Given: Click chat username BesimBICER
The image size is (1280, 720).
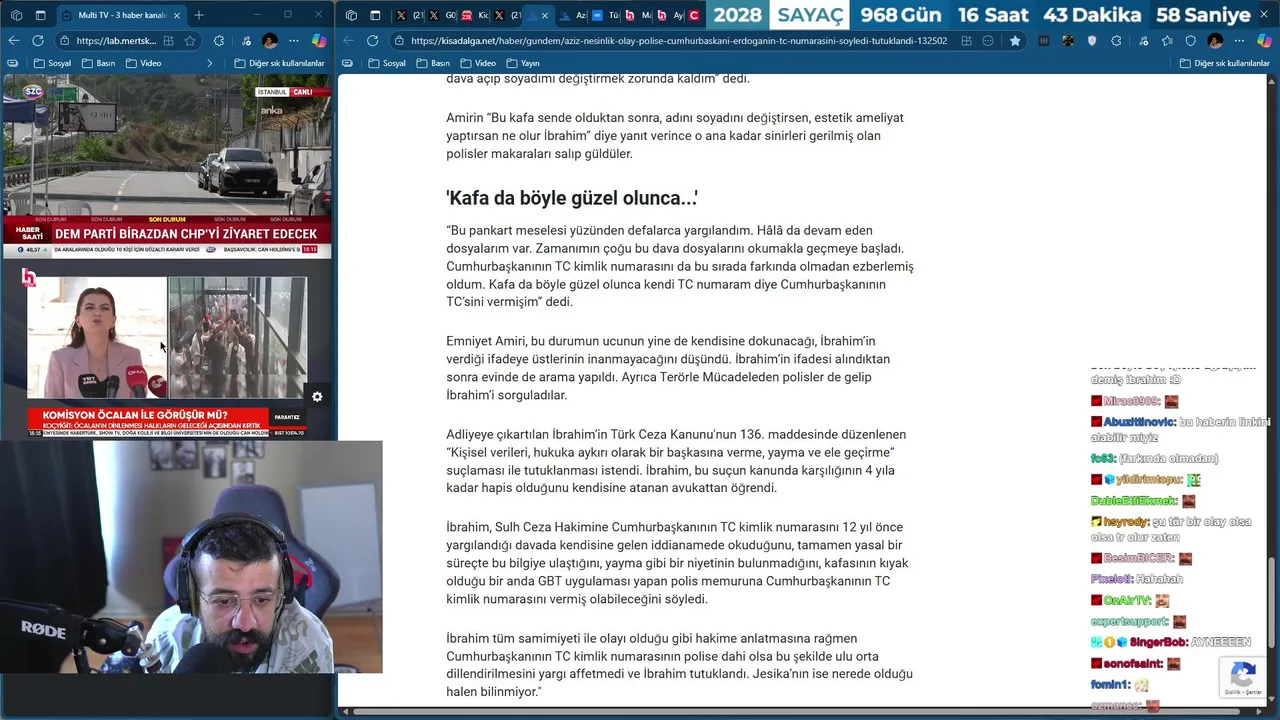Looking at the screenshot, I should pyautogui.click(x=1139, y=559).
